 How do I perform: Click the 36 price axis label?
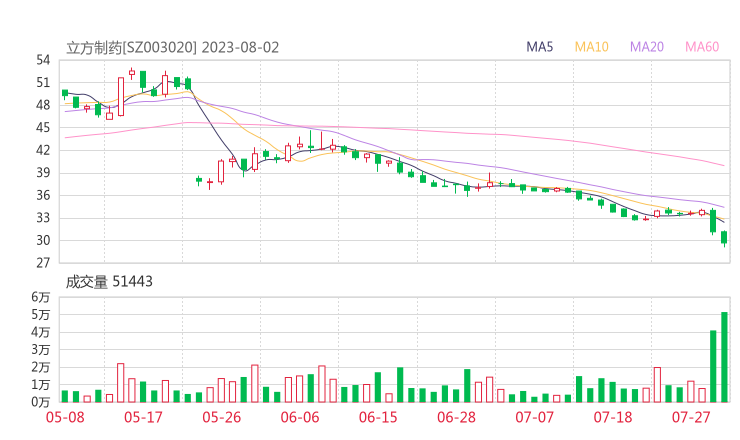point(43,195)
